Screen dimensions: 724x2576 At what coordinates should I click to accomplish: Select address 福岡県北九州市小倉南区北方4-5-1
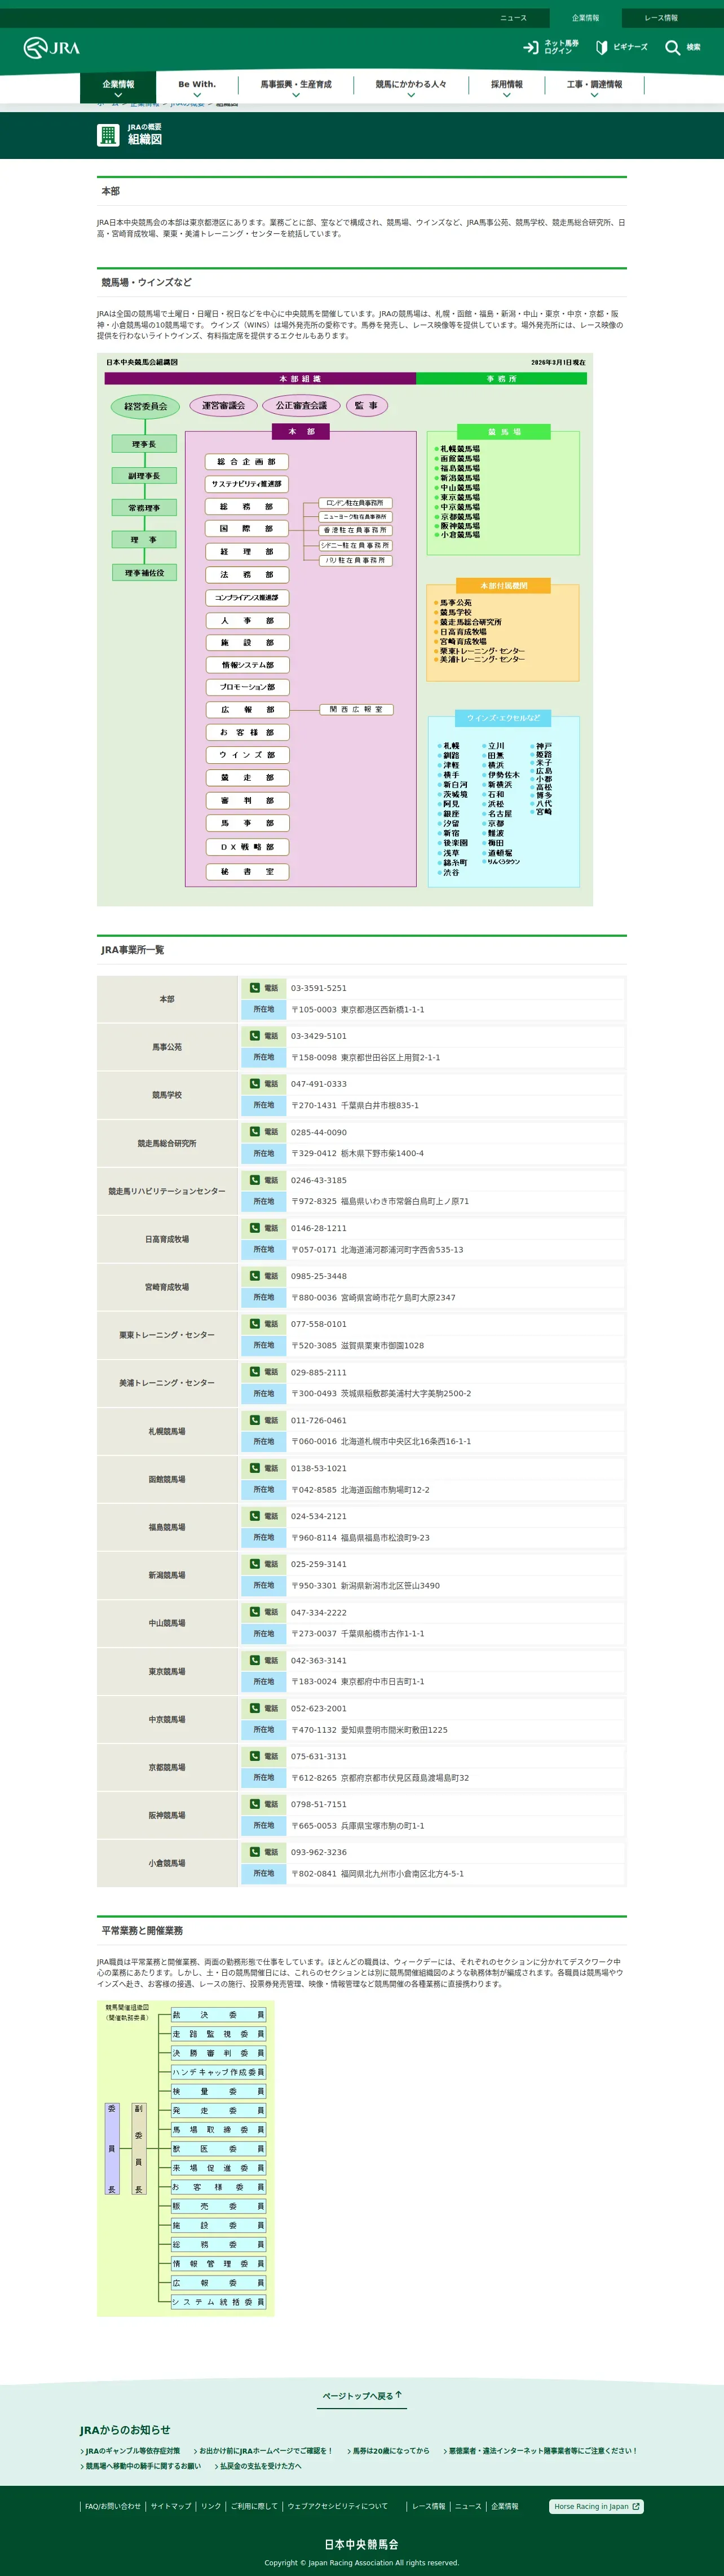pos(402,1874)
